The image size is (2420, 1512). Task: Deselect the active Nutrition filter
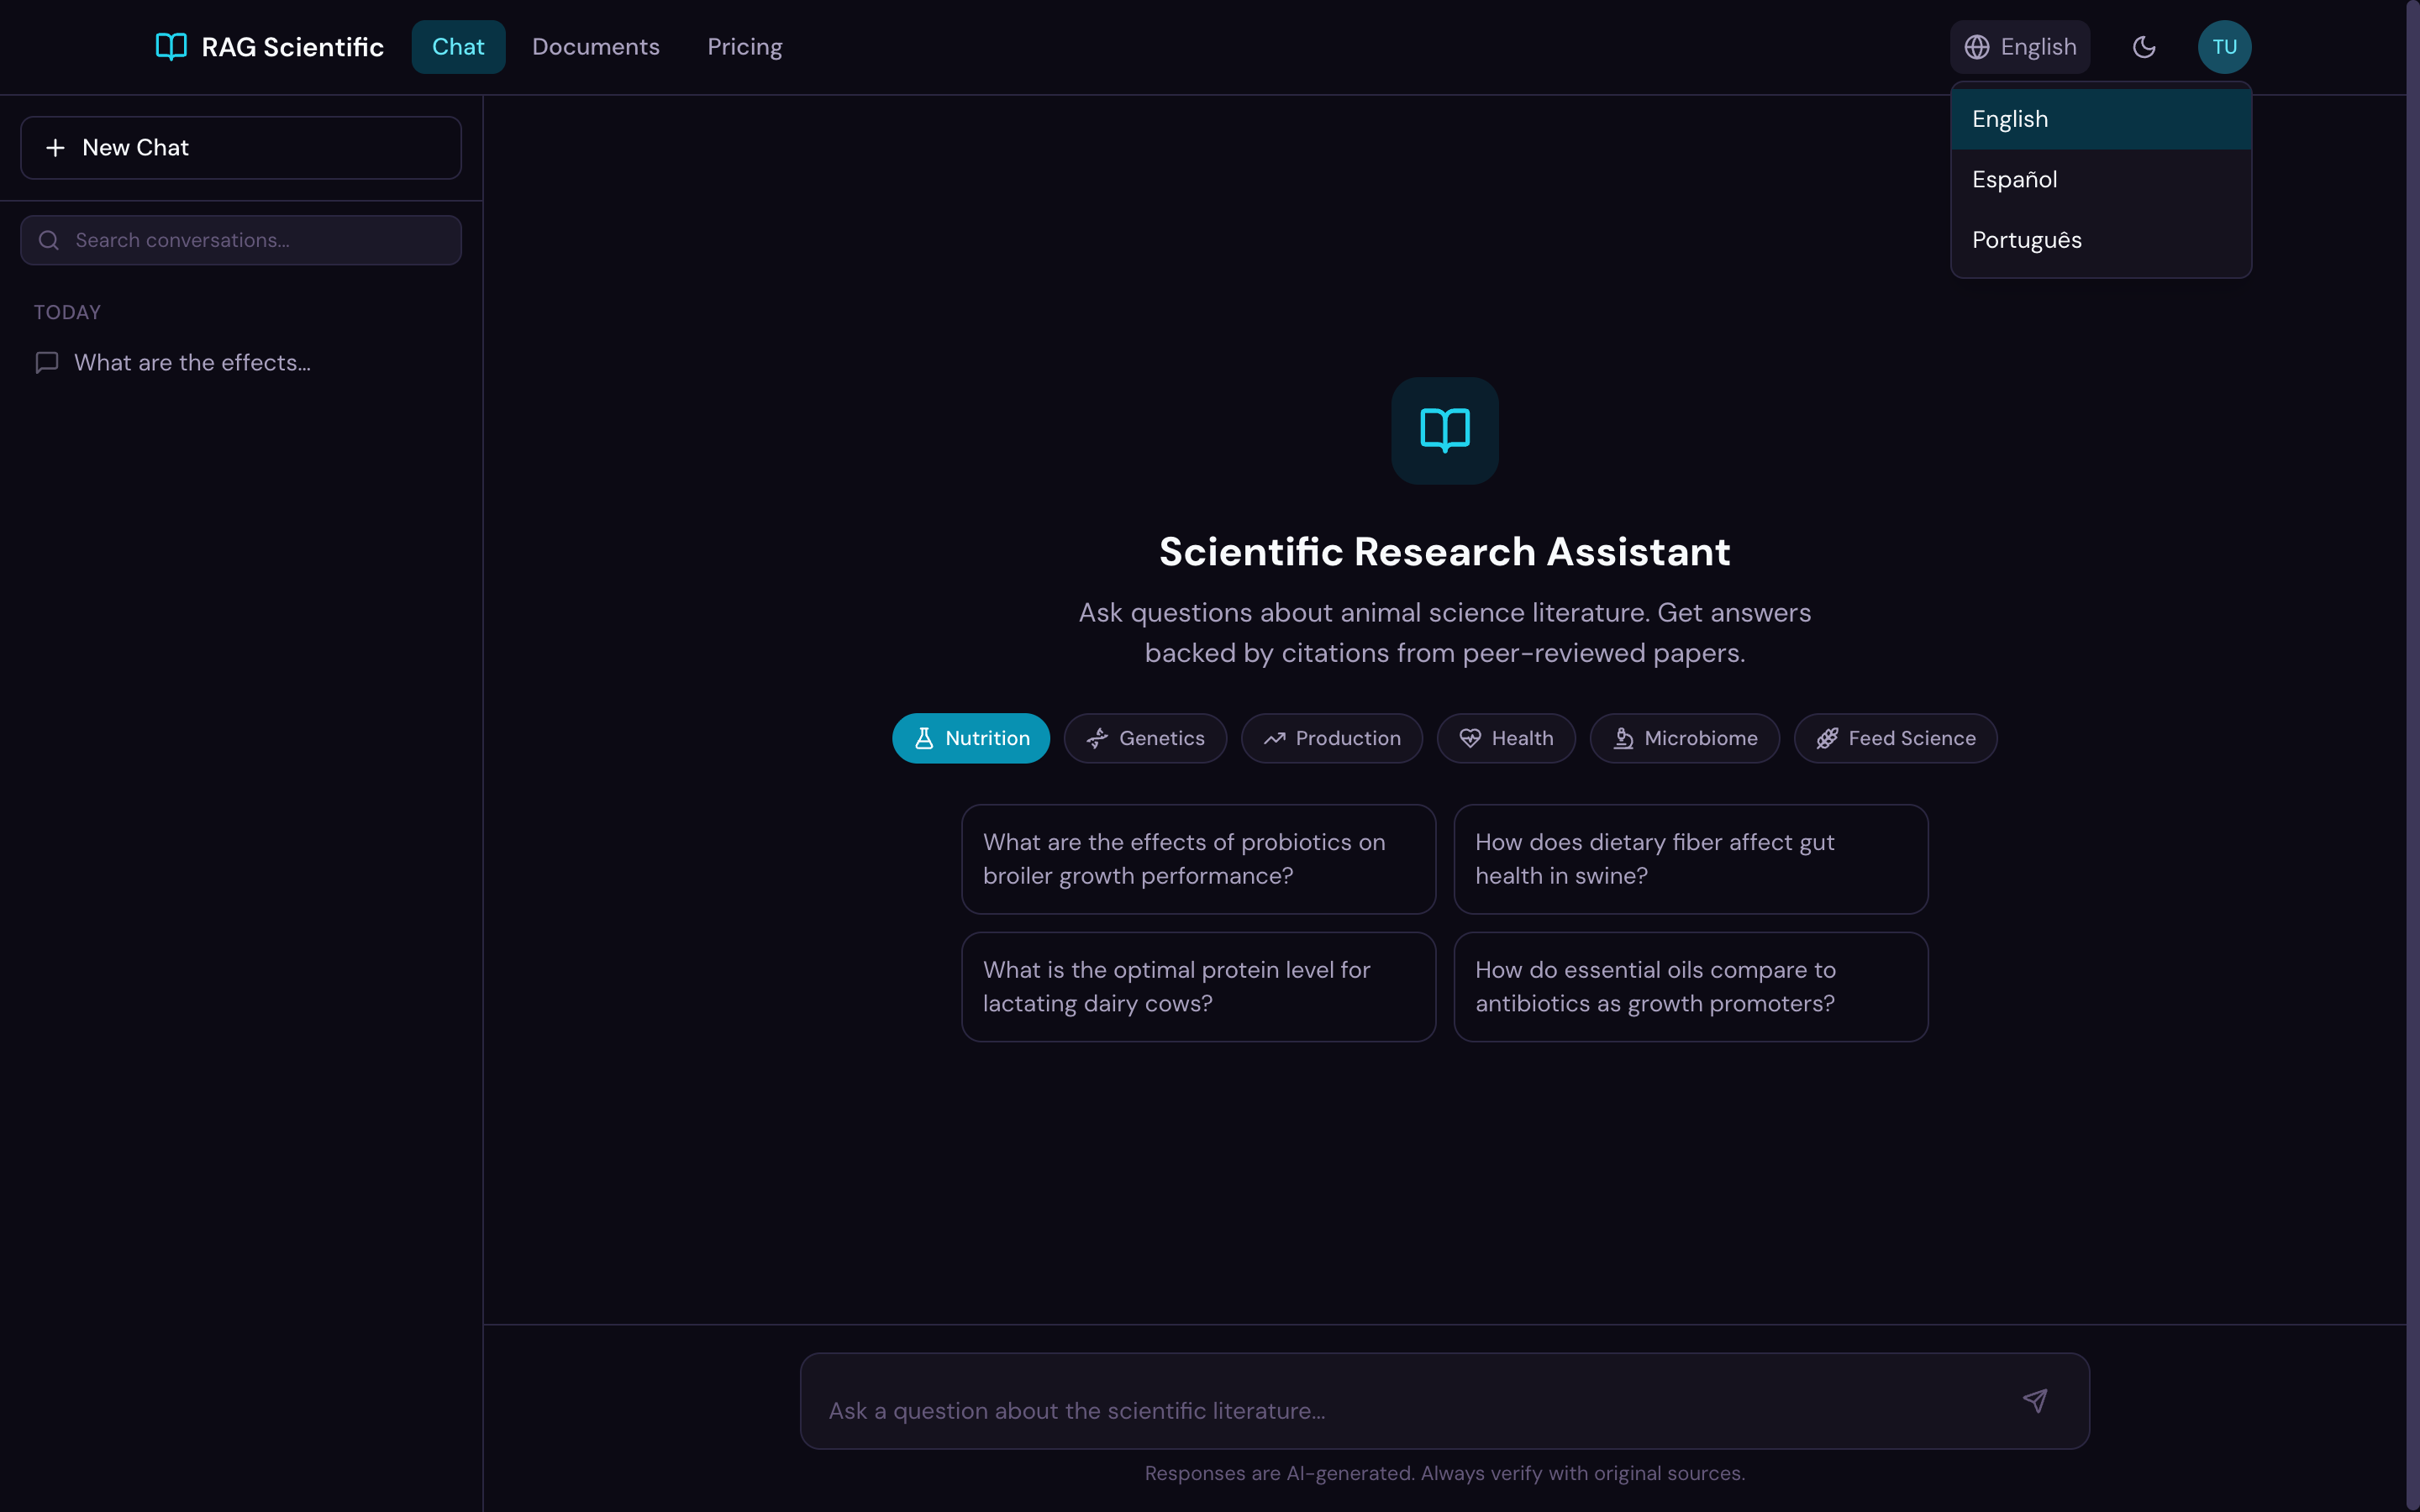coord(971,738)
